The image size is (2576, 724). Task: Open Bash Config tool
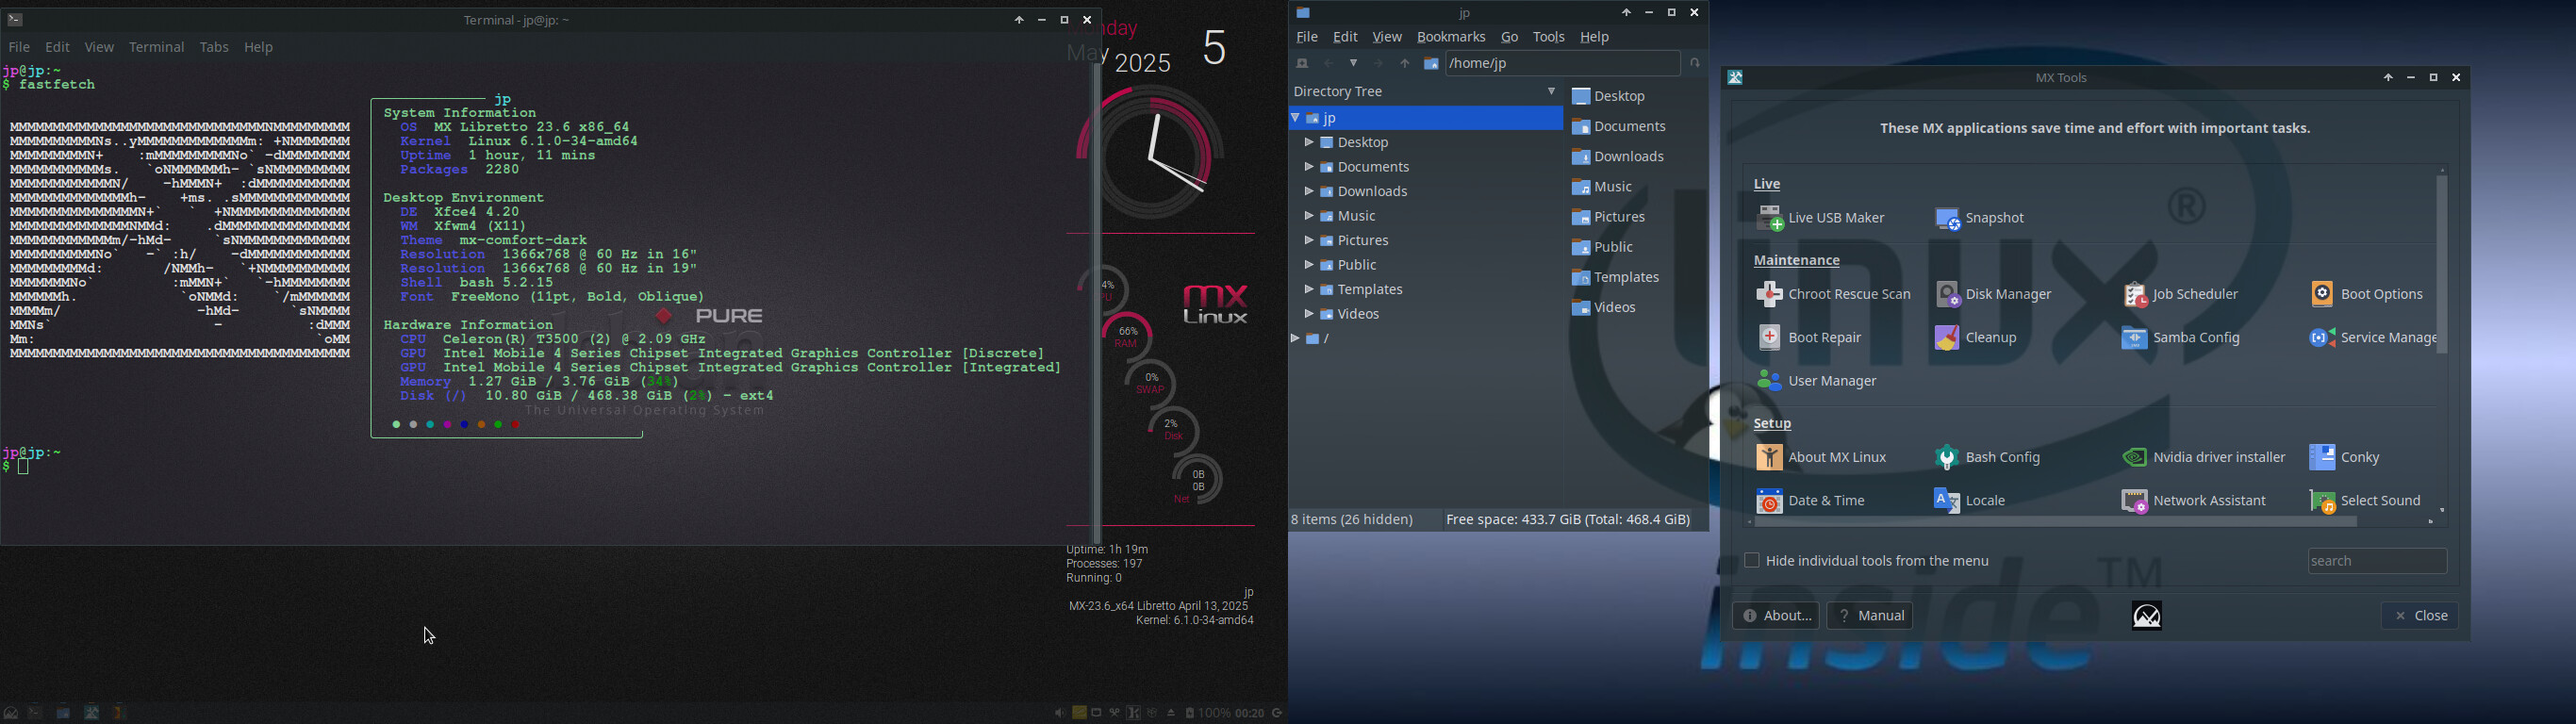point(1988,457)
